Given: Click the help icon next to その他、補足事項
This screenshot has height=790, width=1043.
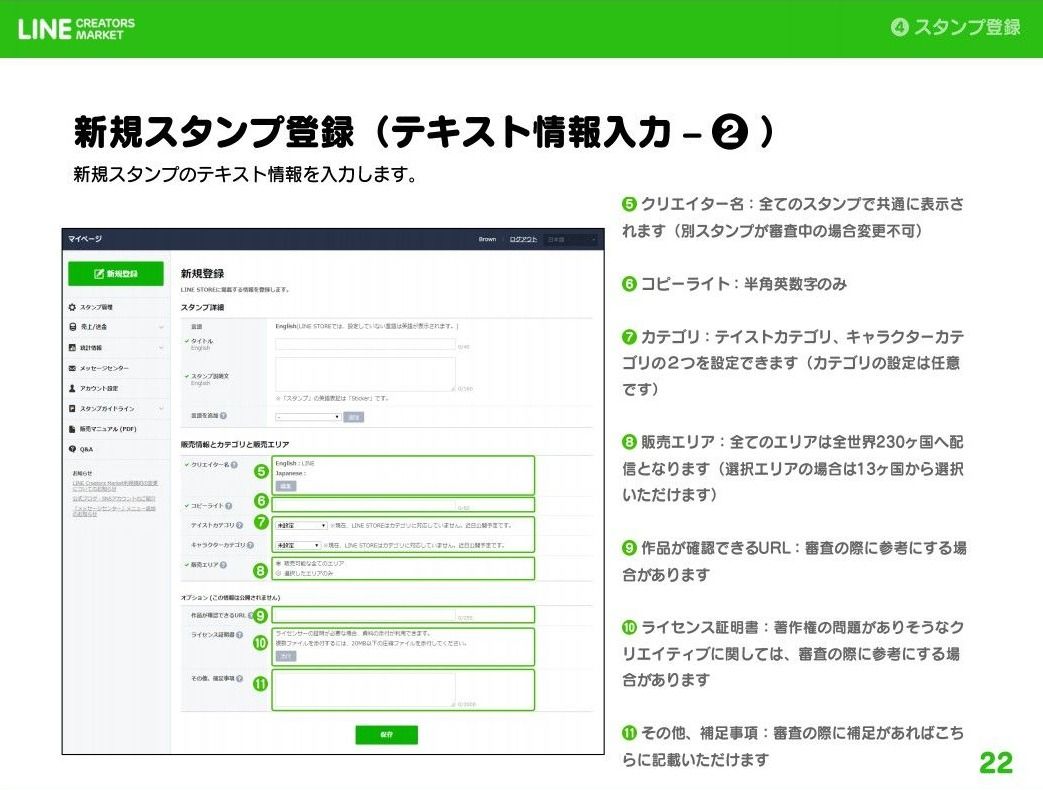Looking at the screenshot, I should (x=239, y=679).
